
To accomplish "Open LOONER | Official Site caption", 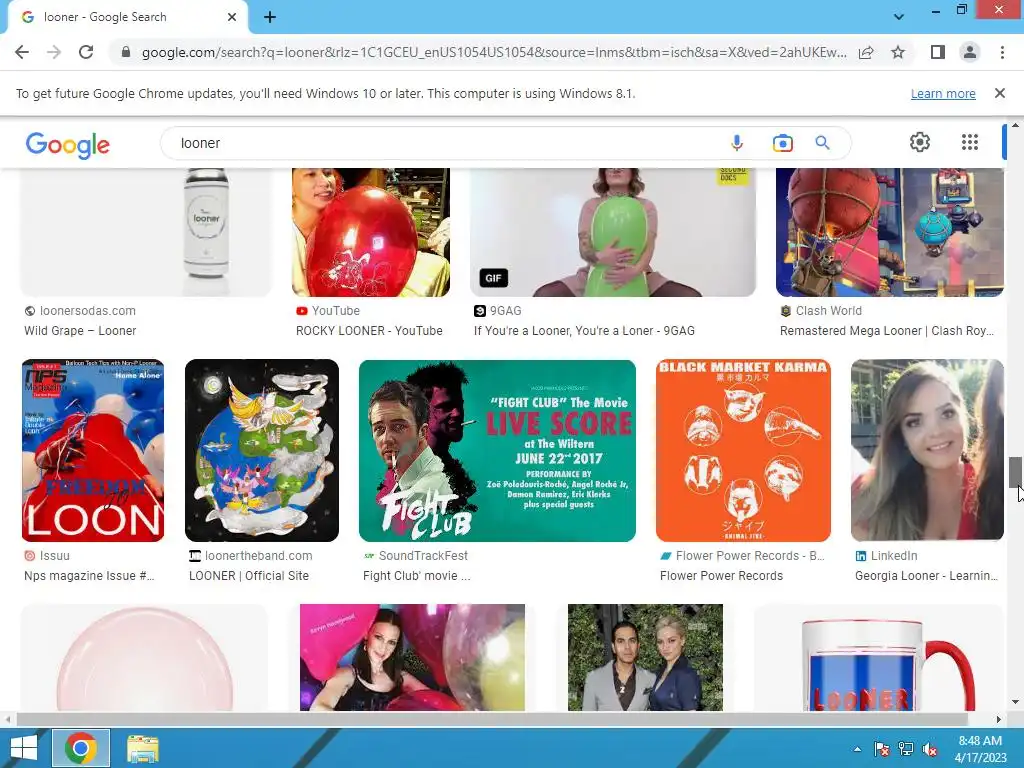I will point(249,575).
